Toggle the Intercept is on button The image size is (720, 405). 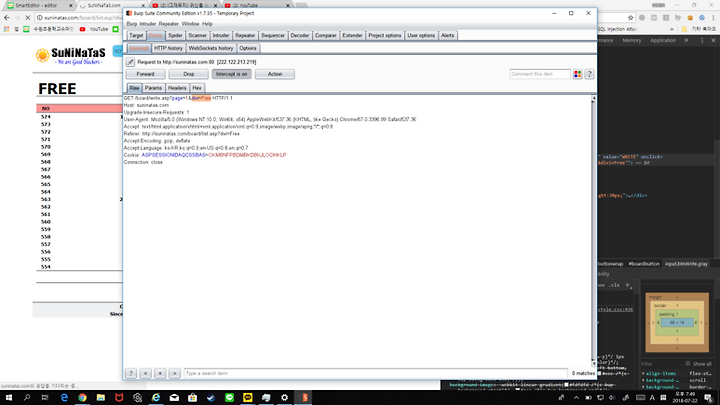coord(231,74)
